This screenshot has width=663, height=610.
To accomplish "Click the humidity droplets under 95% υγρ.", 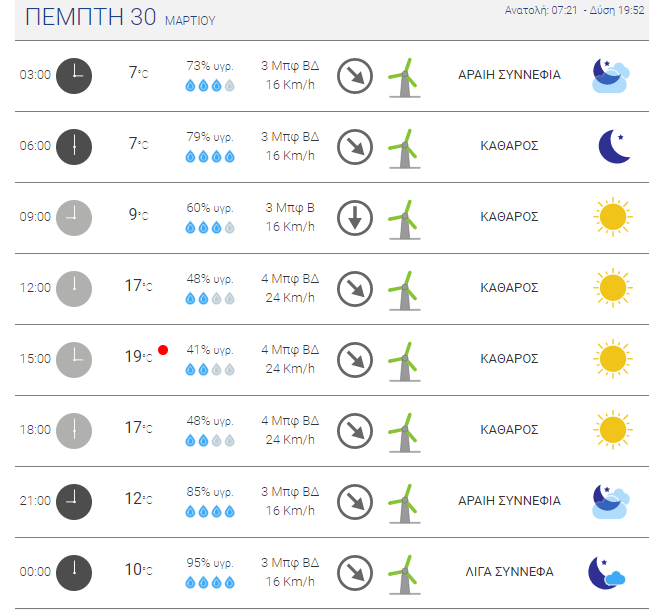I will [x=210, y=583].
